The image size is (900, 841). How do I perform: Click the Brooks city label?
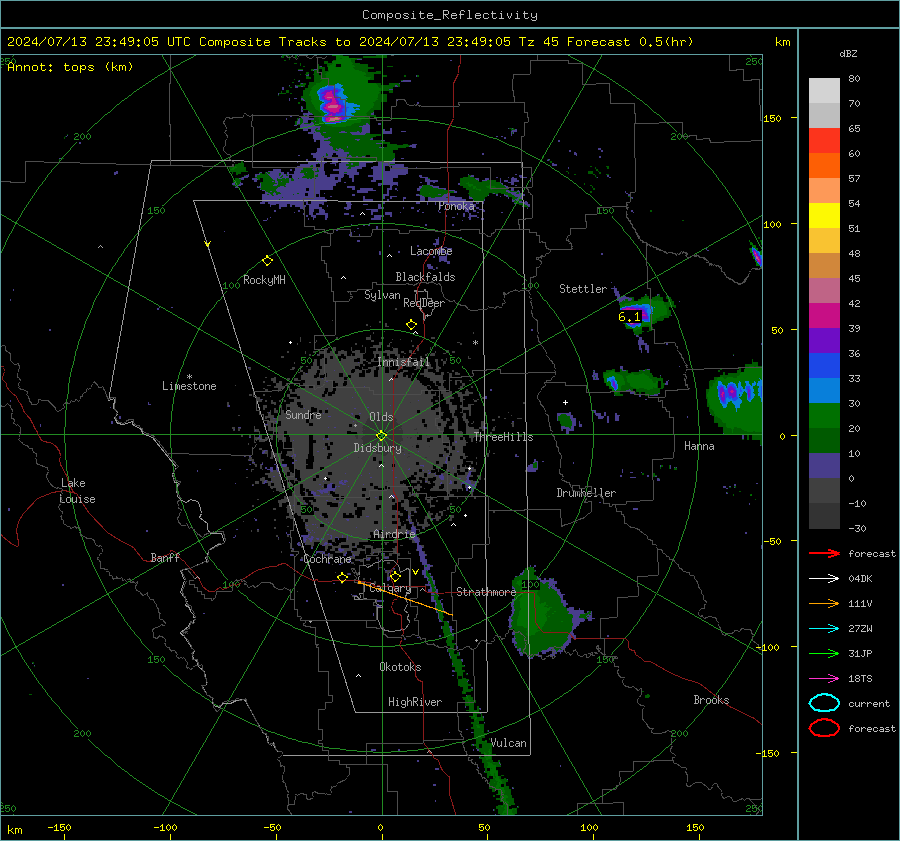coord(711,700)
